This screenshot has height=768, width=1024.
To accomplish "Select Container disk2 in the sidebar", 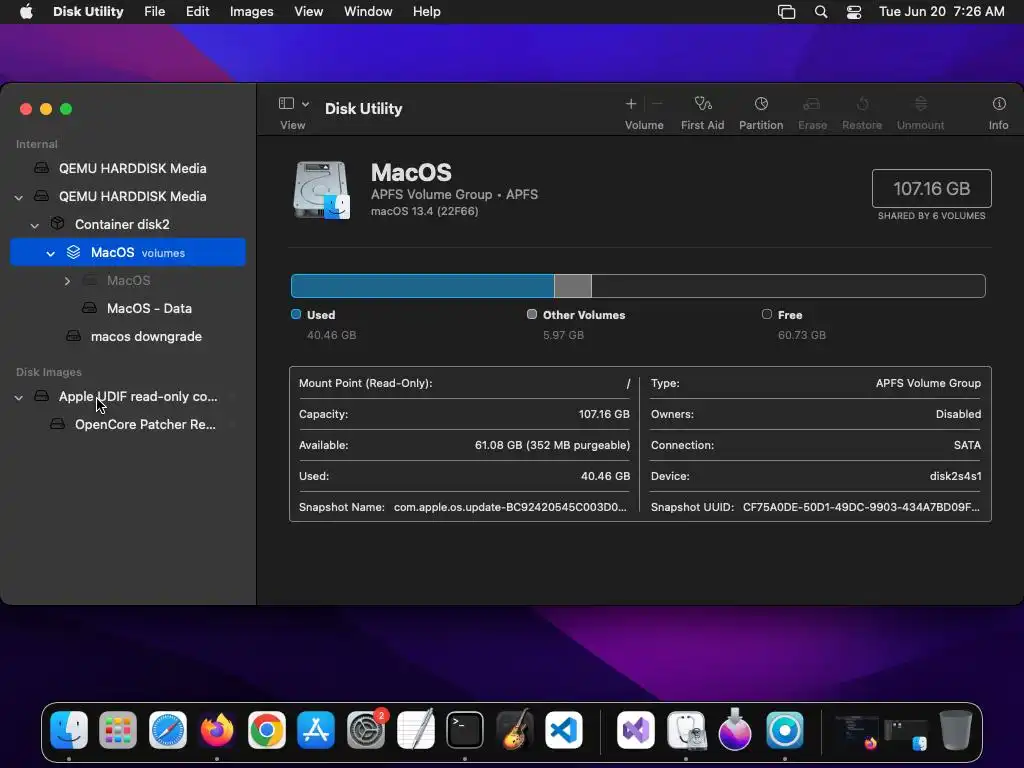I will pyautogui.click(x=122, y=224).
